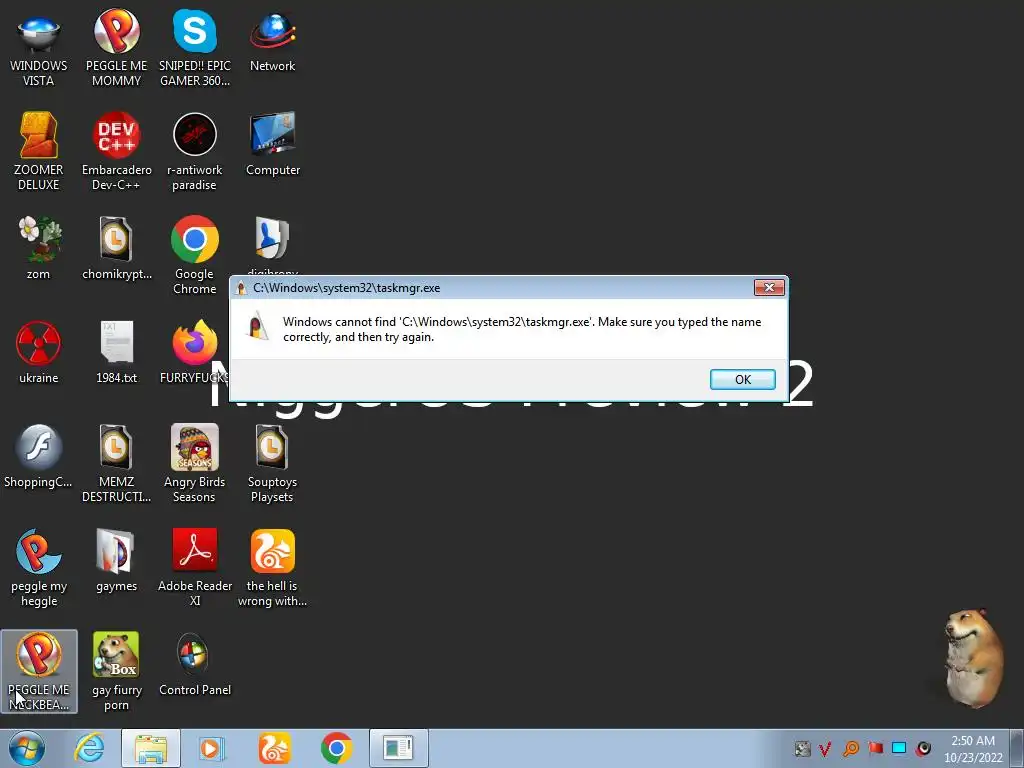This screenshot has width=1024, height=768.
Task: Click the orange magnifier tray icon
Action: (850, 748)
